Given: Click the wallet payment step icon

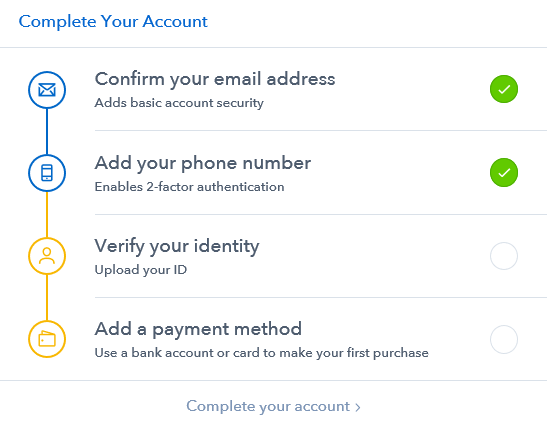Looking at the screenshot, I should coord(47,339).
